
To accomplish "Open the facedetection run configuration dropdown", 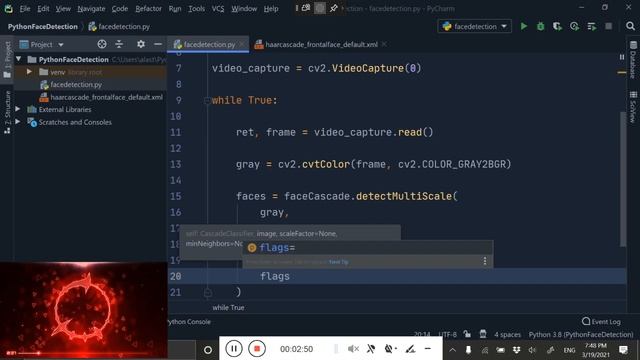I will click(x=475, y=27).
